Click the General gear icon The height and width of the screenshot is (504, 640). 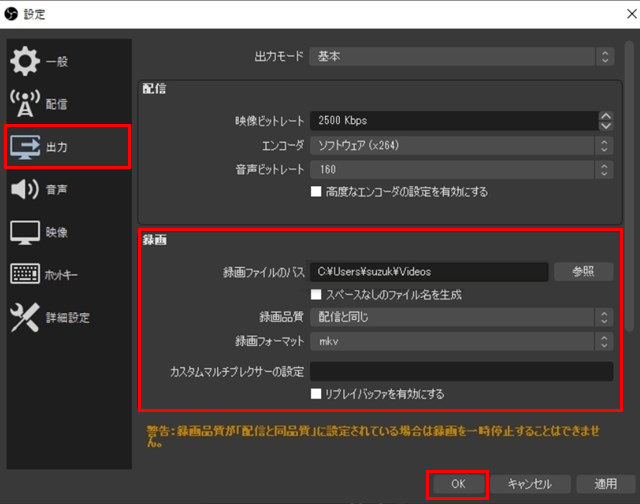point(24,61)
